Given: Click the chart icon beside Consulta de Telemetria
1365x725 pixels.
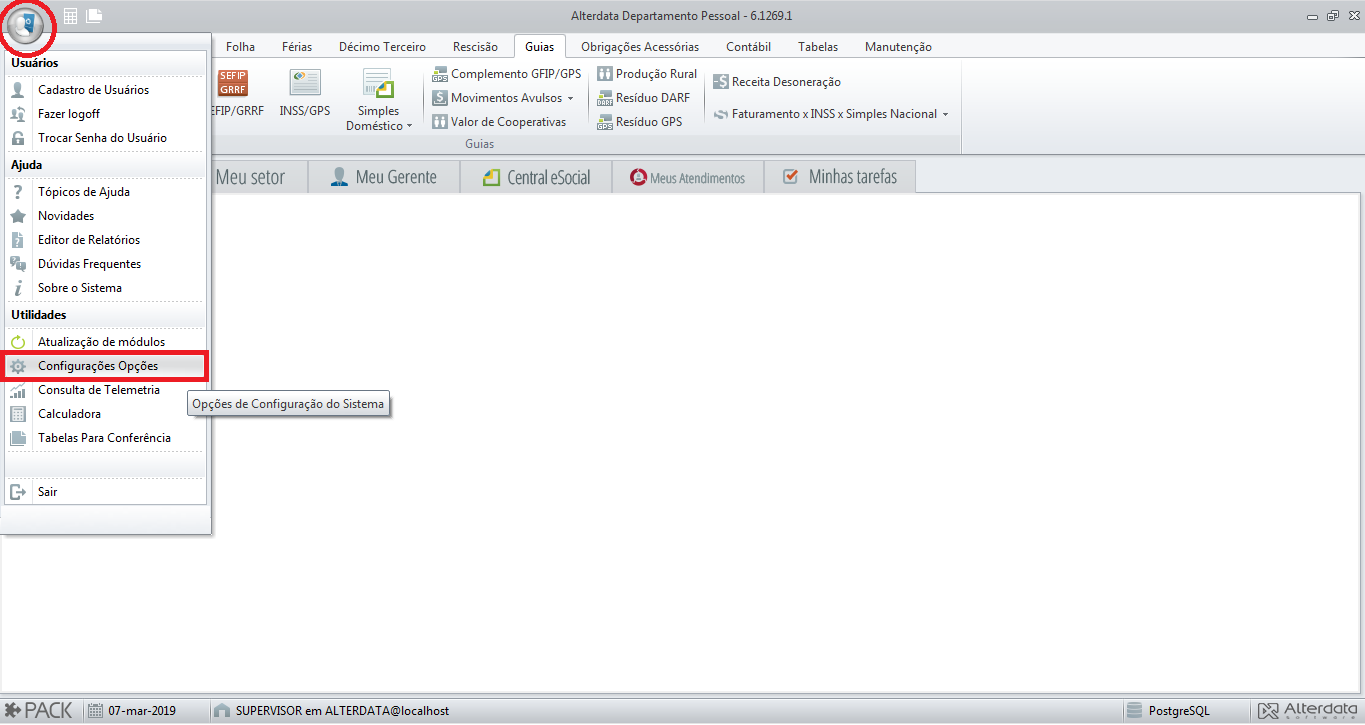Looking at the screenshot, I should coord(18,390).
